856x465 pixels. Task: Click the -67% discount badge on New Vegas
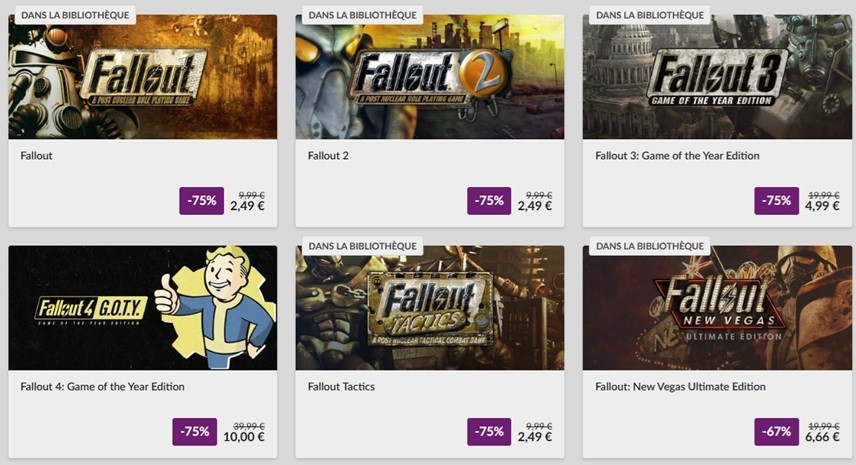776,432
